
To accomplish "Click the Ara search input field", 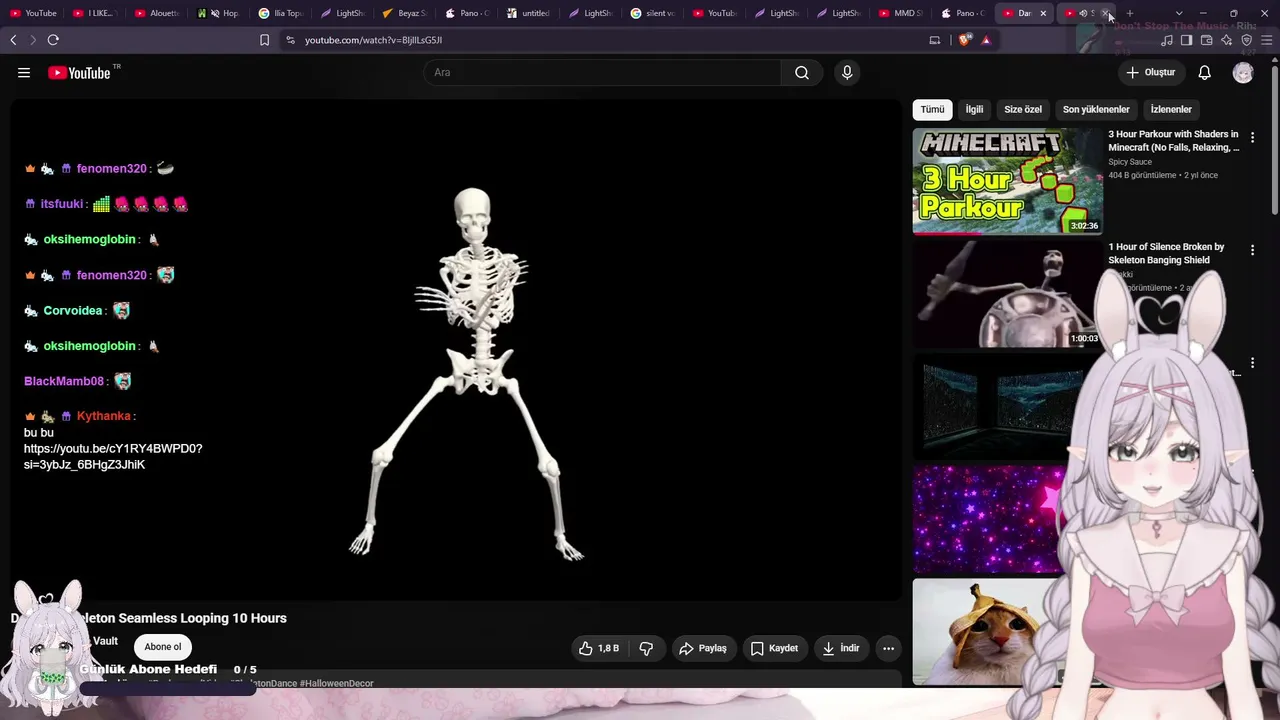I will (602, 72).
